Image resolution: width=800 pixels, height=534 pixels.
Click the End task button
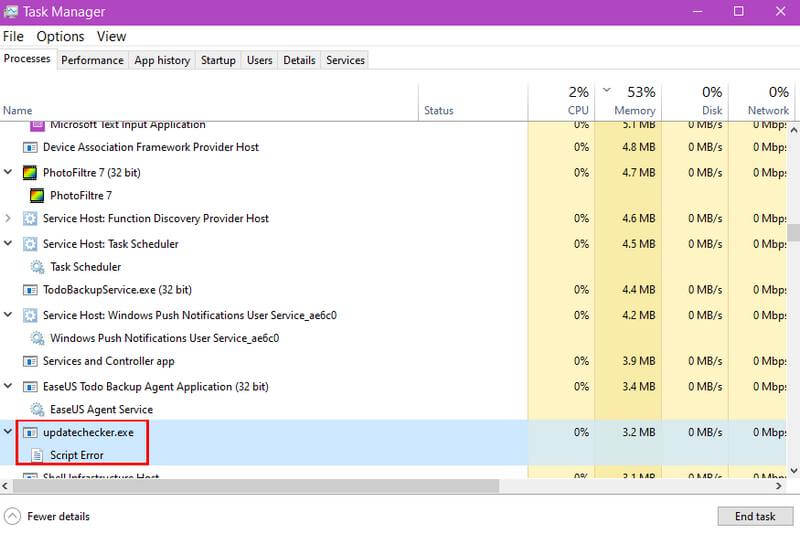pos(755,516)
